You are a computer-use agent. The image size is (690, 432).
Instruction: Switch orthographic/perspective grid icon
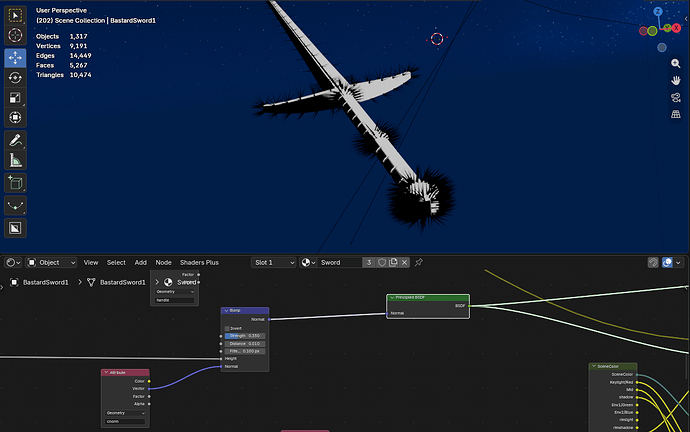[x=675, y=114]
